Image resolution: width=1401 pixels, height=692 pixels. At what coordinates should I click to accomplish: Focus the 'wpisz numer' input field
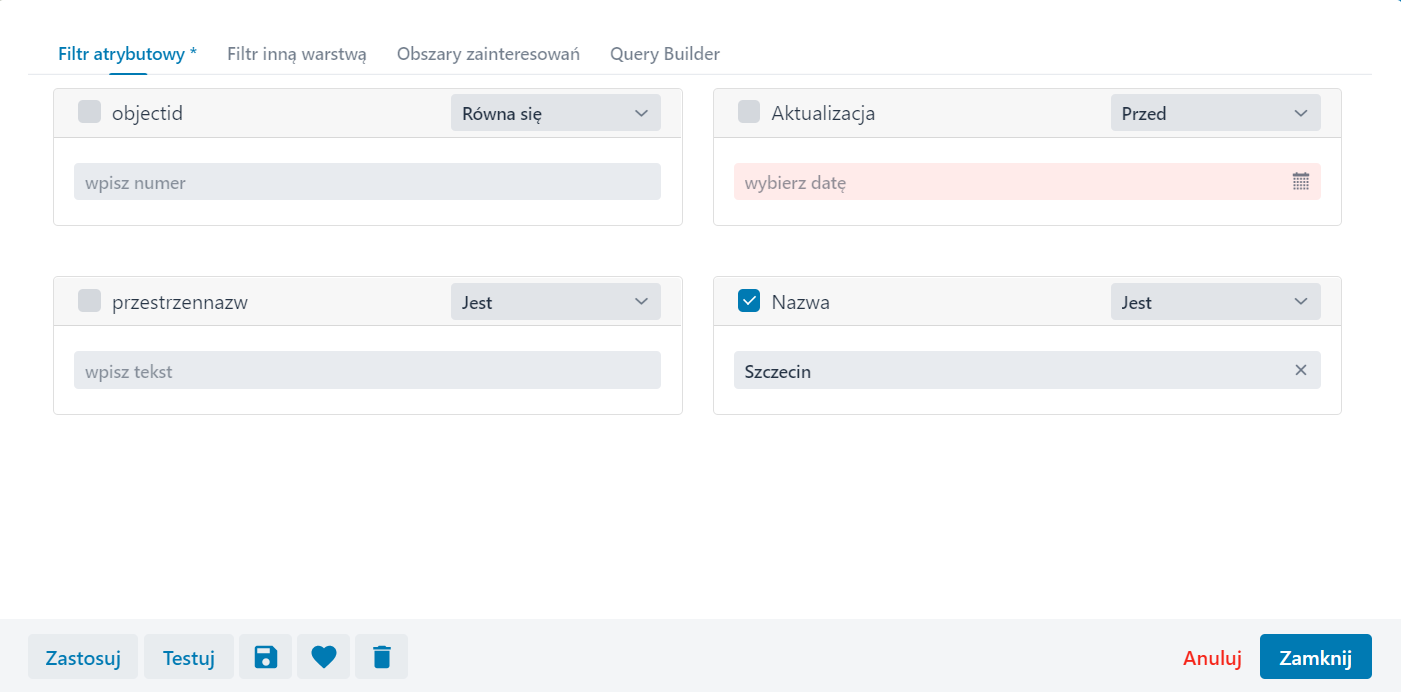pos(367,182)
